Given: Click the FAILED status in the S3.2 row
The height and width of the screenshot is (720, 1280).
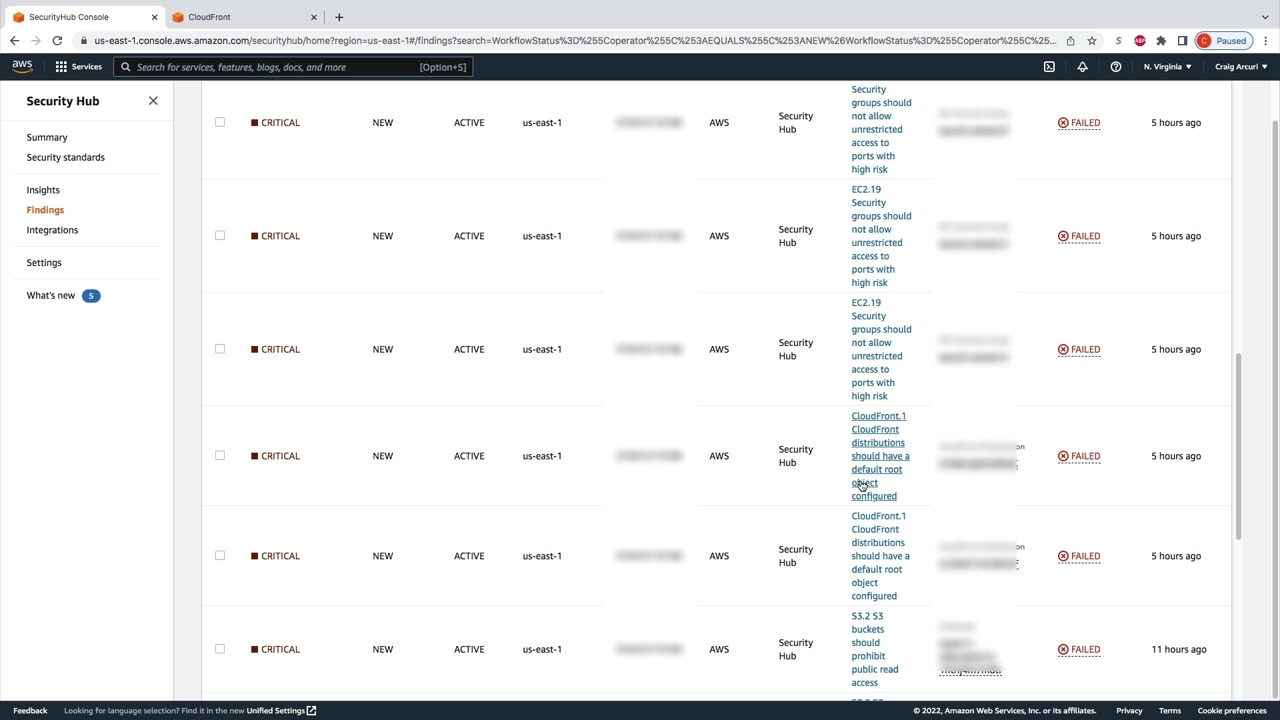Looking at the screenshot, I should click(x=1079, y=649).
